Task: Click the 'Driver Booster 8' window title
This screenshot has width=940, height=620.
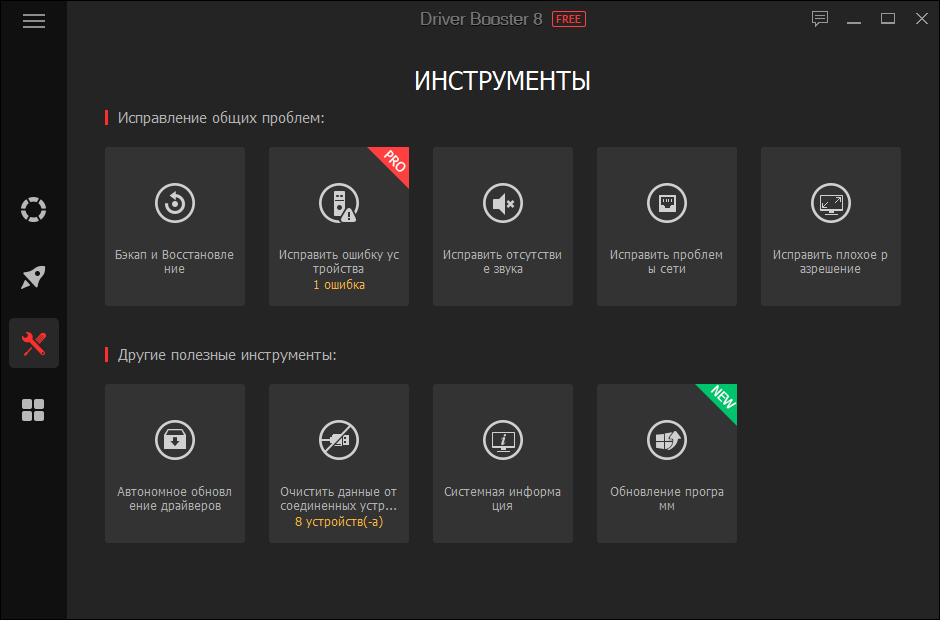Action: click(481, 19)
